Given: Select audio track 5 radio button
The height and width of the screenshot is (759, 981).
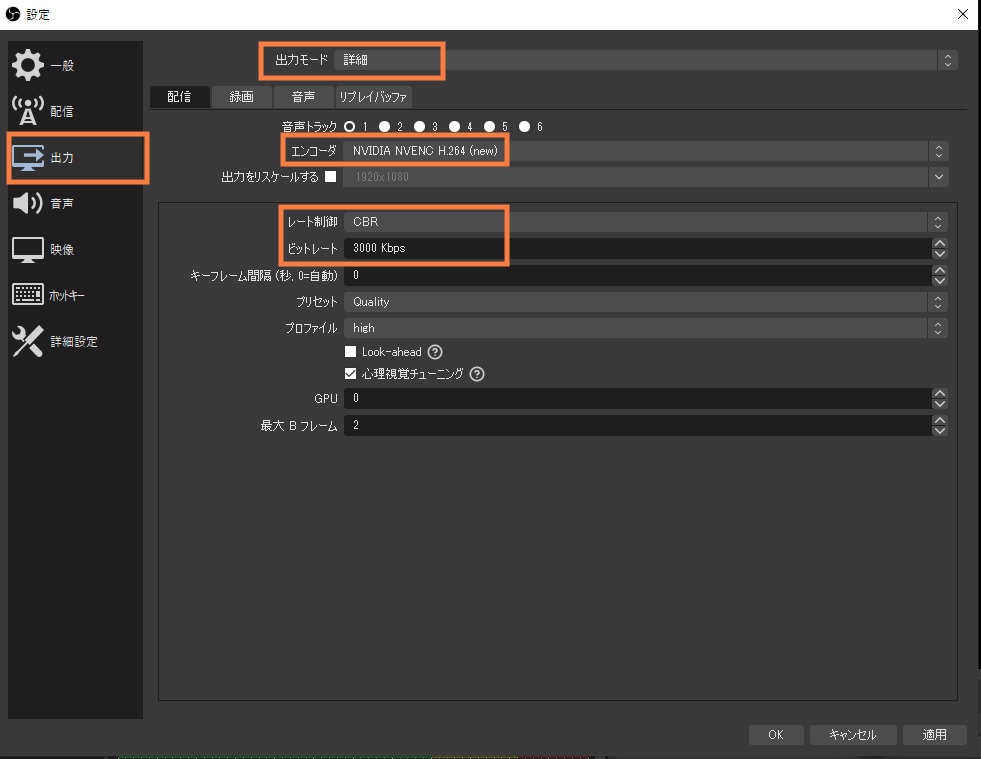Looking at the screenshot, I should (489, 126).
